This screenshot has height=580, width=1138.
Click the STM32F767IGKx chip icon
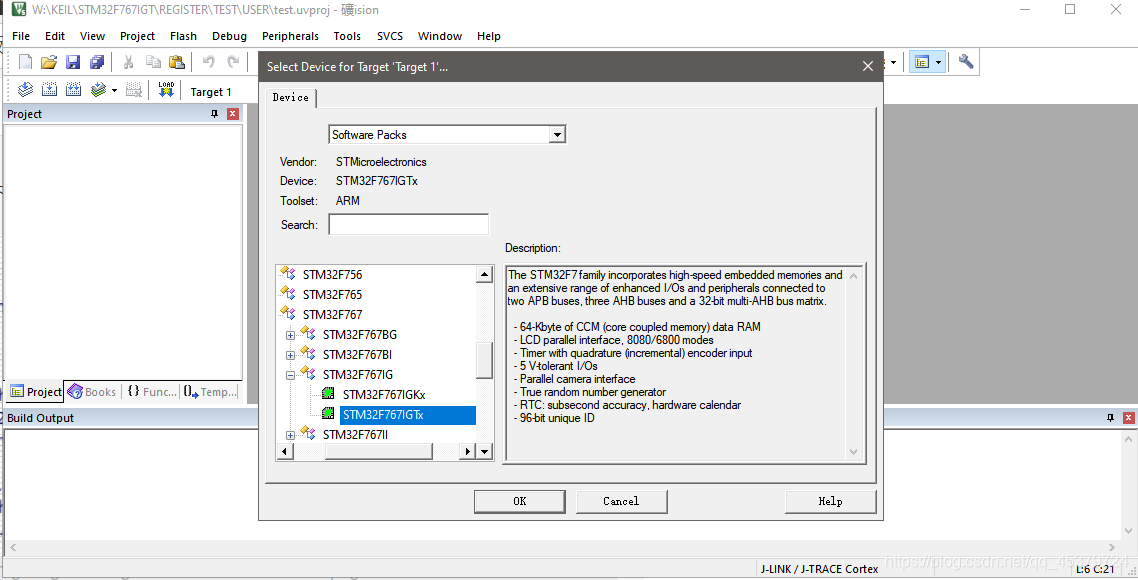[328, 394]
